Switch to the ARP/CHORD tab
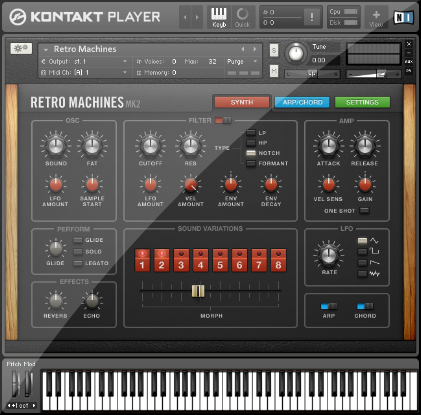The width and height of the screenshot is (421, 415). [x=302, y=102]
